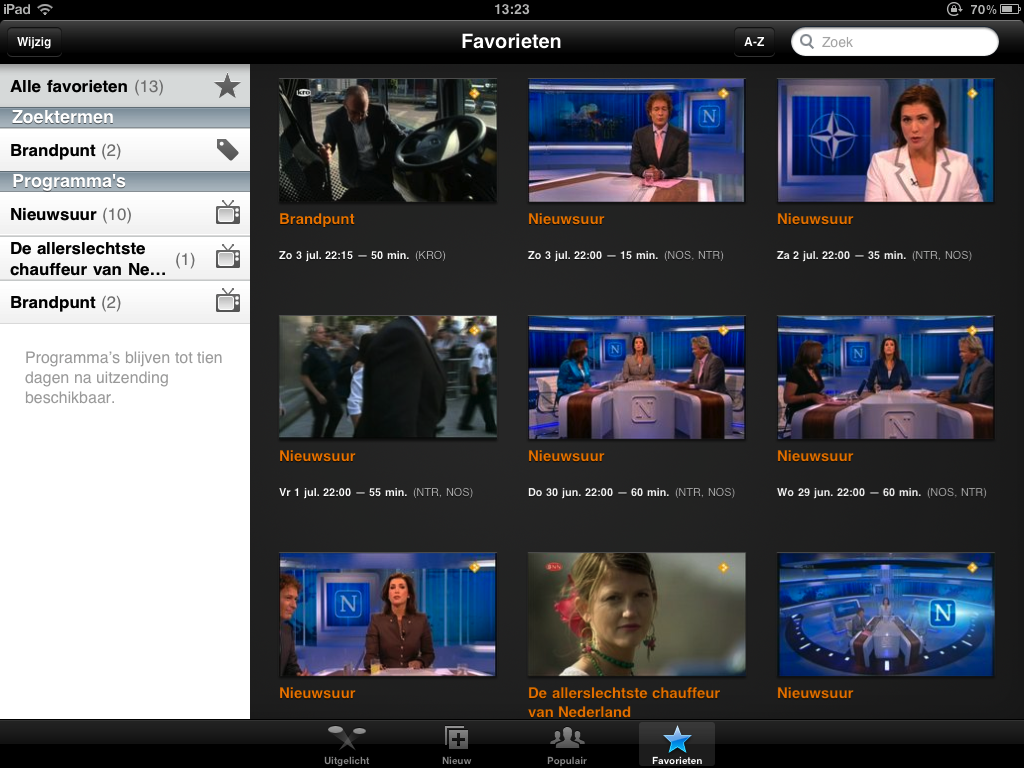1024x768 pixels.
Task: Select De allerslechtste chauffeur van Ne… (1)
Action: [125, 259]
